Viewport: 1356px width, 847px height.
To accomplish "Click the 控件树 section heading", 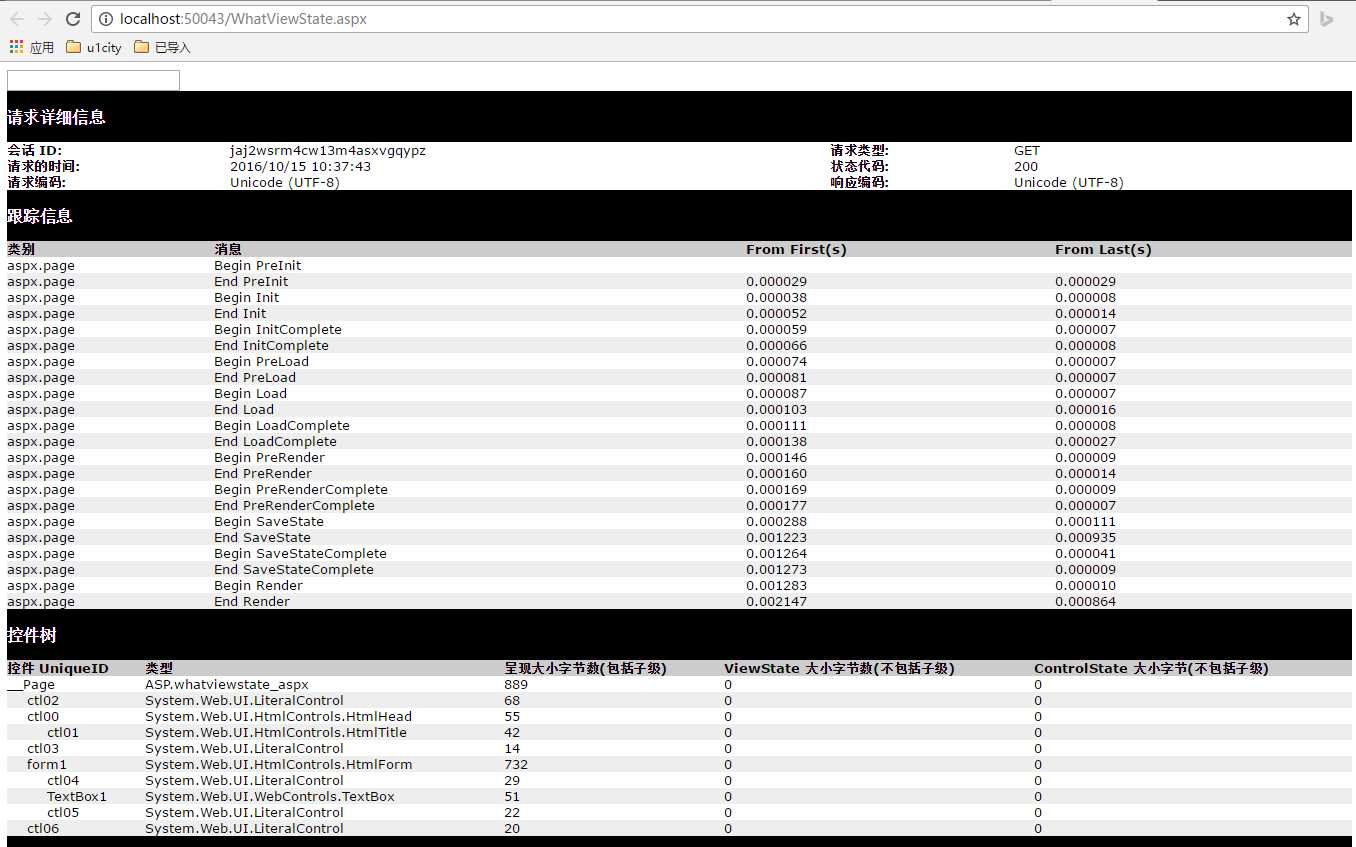I will point(32,635).
